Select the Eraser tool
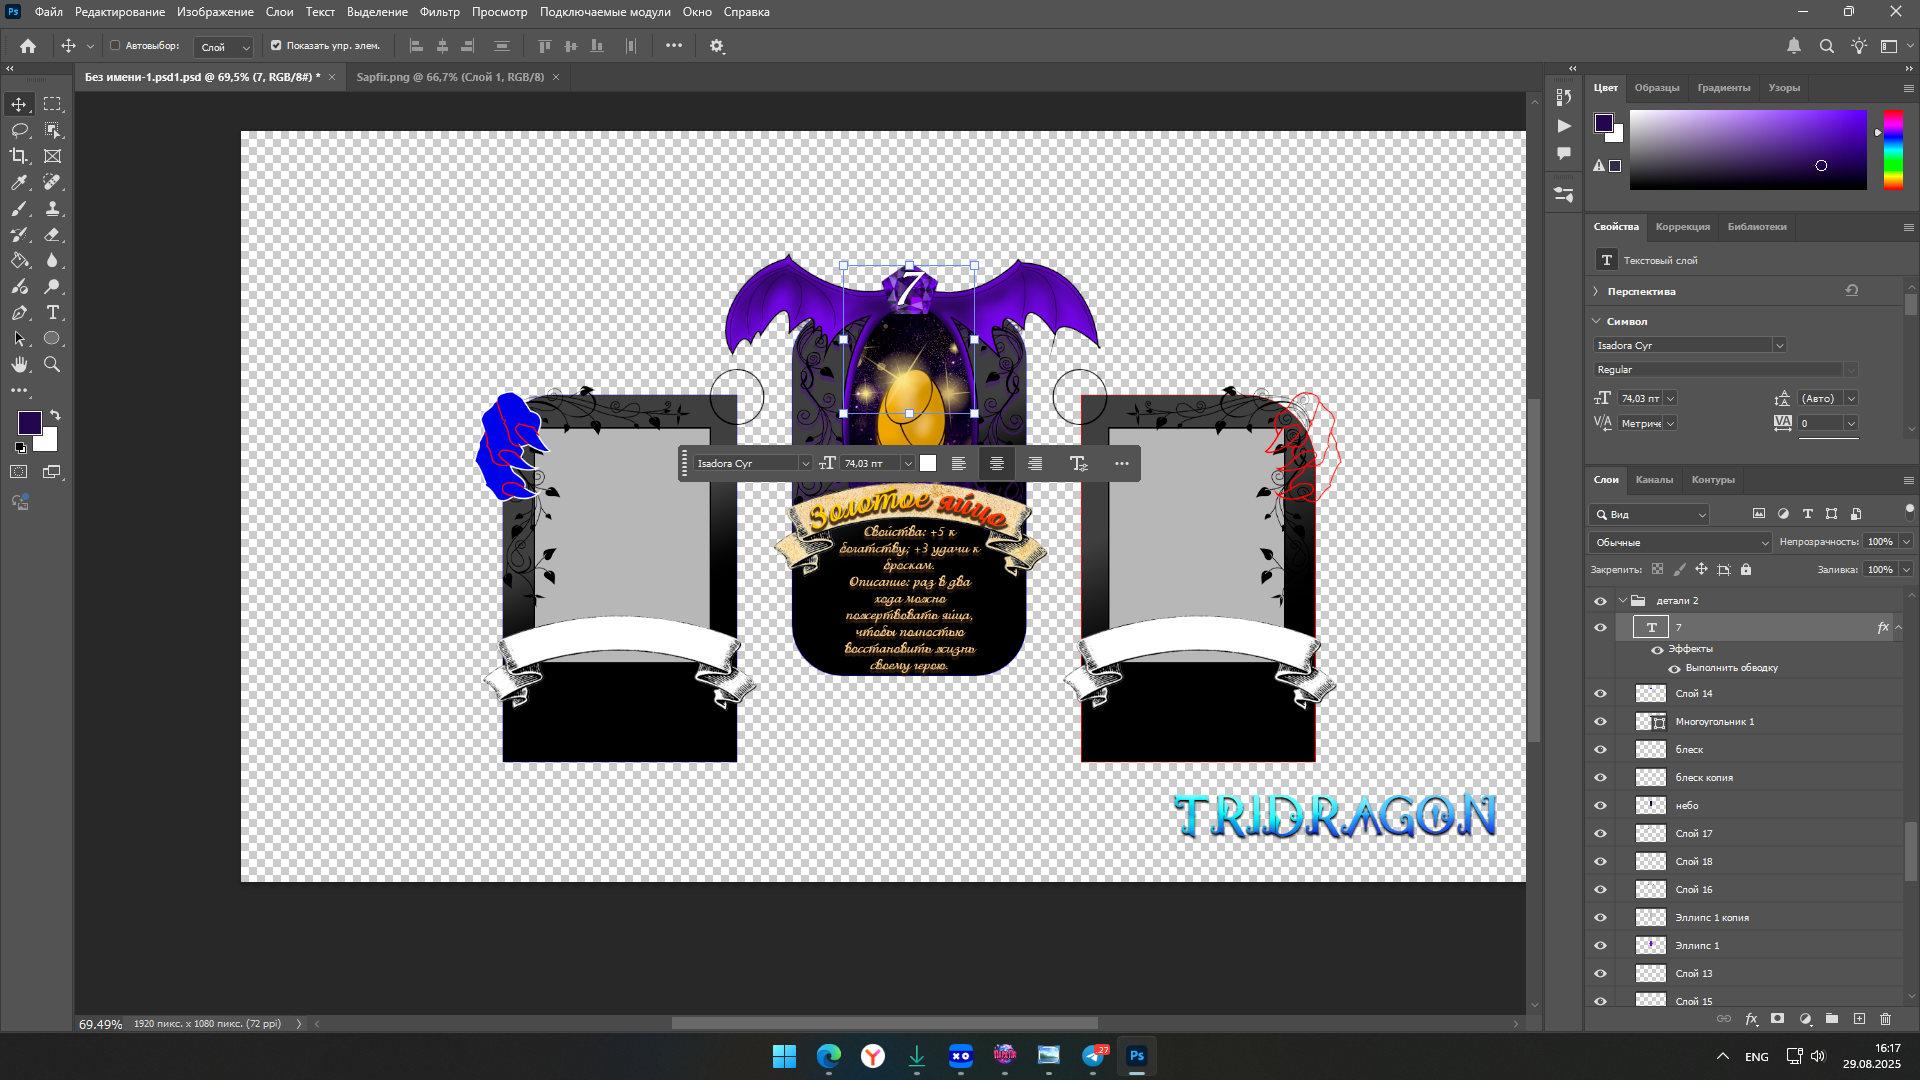The width and height of the screenshot is (1920, 1080). (52, 235)
